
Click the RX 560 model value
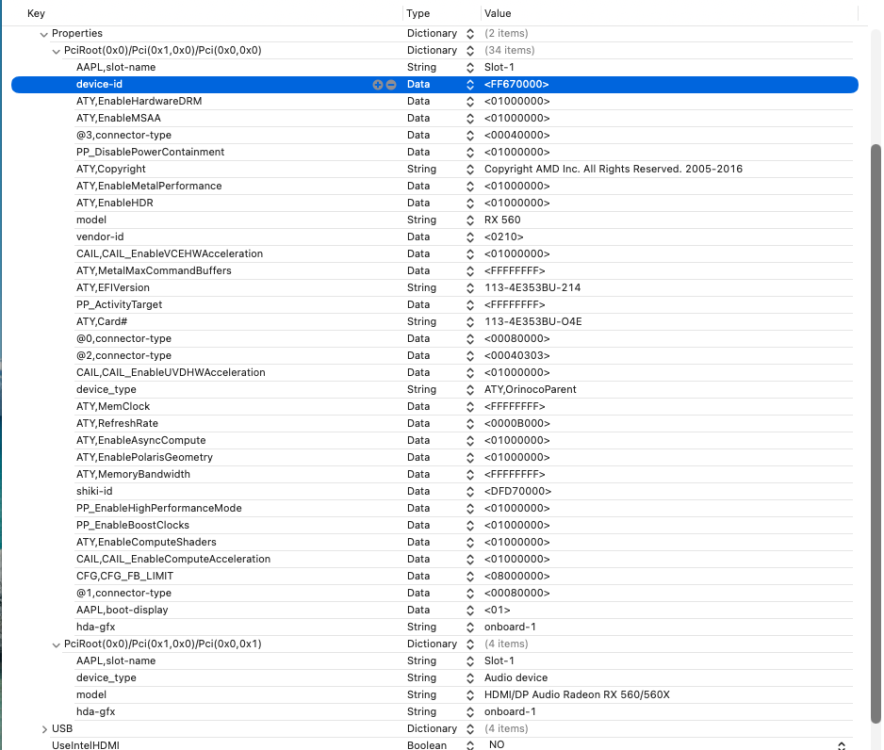502,220
